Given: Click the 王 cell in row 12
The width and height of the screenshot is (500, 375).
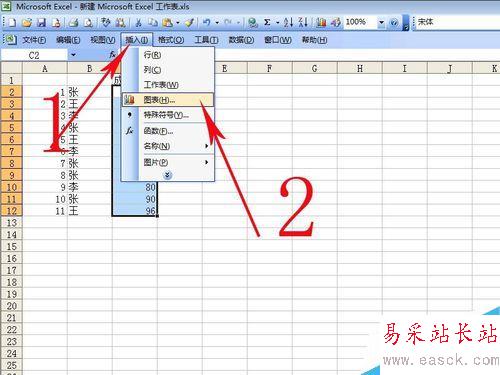Looking at the screenshot, I should [x=90, y=211].
